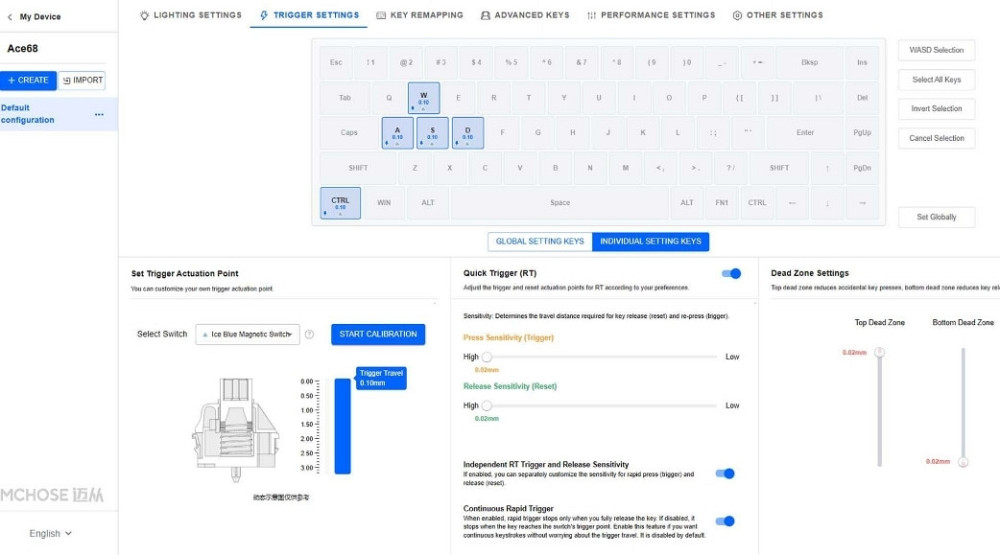Image resolution: width=1000 pixels, height=555 pixels.
Task: Click the back arrow beside My Device
Action: [10, 16]
